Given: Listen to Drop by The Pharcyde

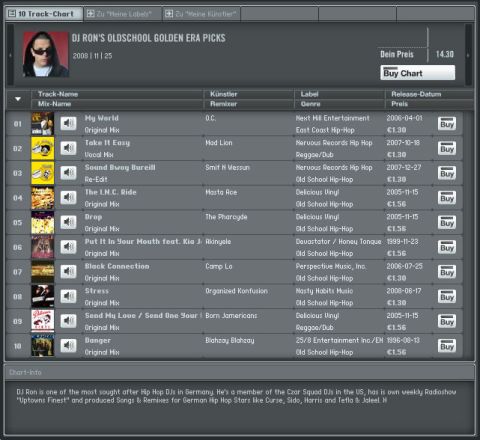Looking at the screenshot, I should coord(68,222).
